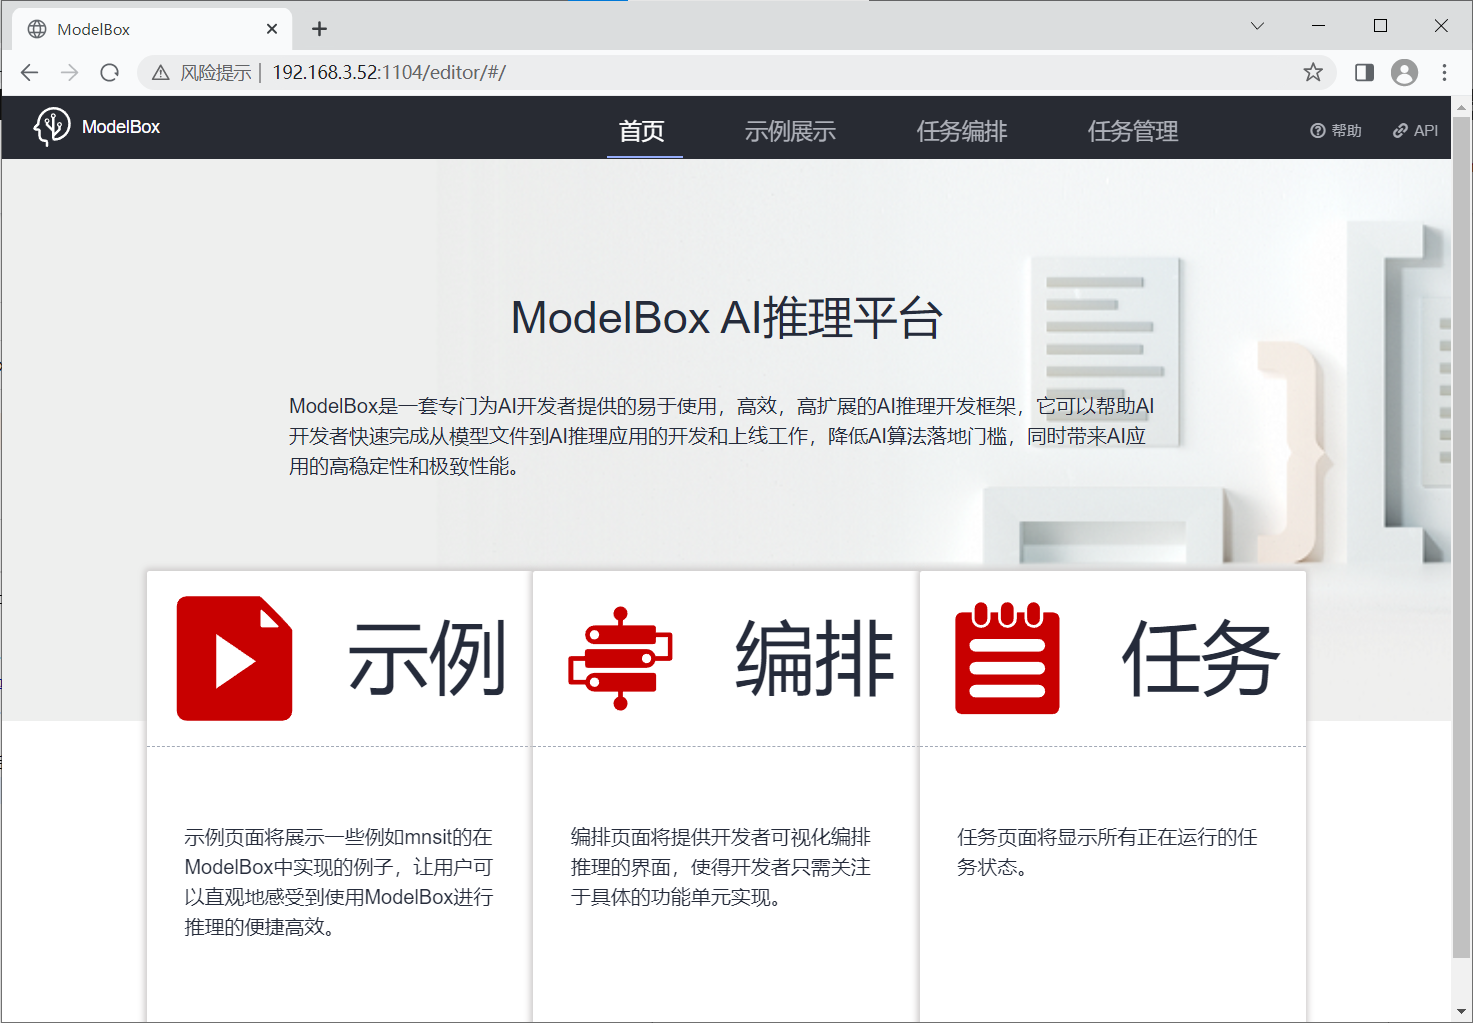Switch to the 首页 tab
The image size is (1473, 1023).
tap(641, 132)
